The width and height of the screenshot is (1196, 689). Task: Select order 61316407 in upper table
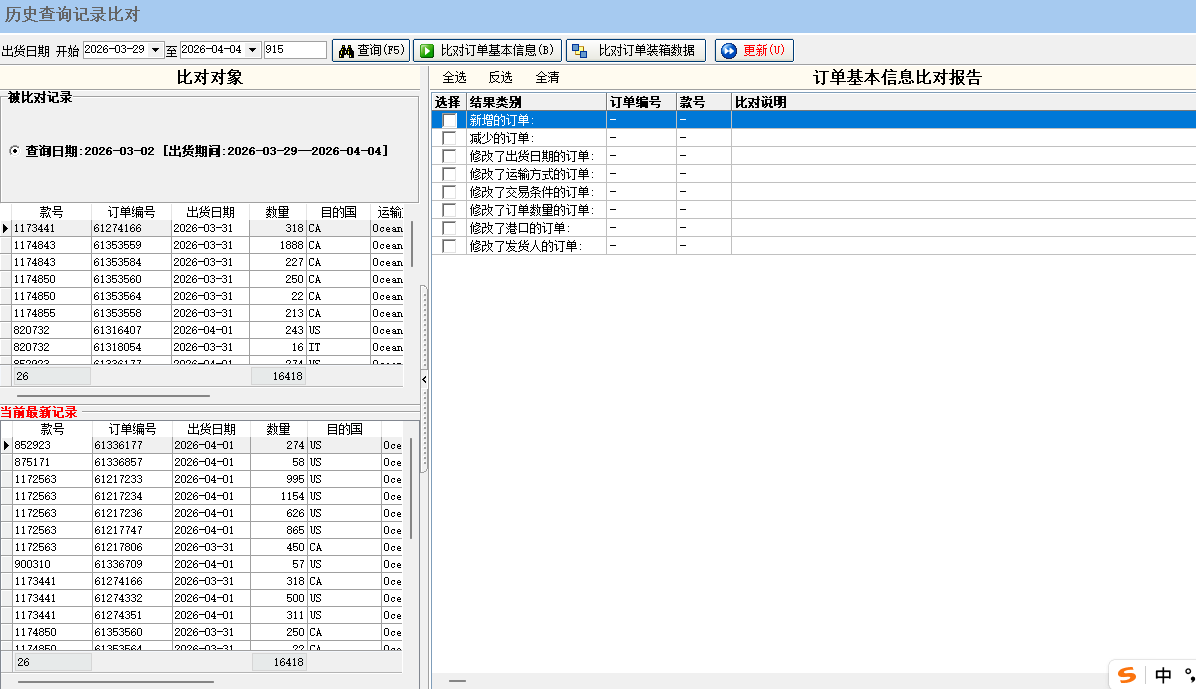tap(117, 330)
